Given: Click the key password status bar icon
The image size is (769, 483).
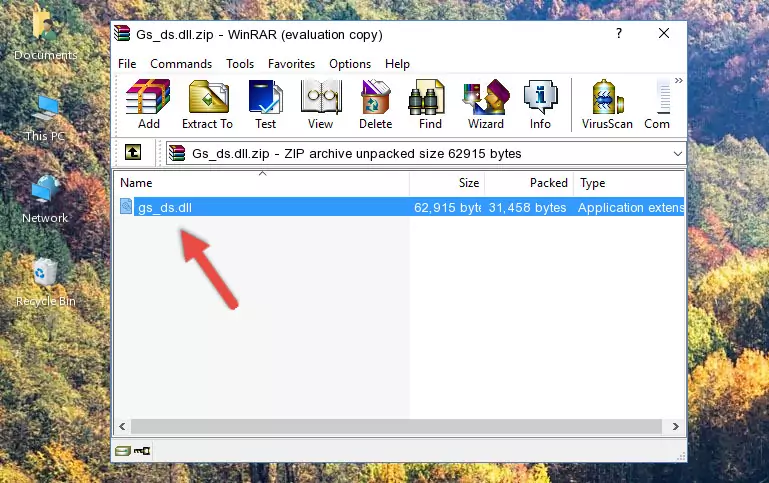Looking at the screenshot, I should [x=142, y=451].
